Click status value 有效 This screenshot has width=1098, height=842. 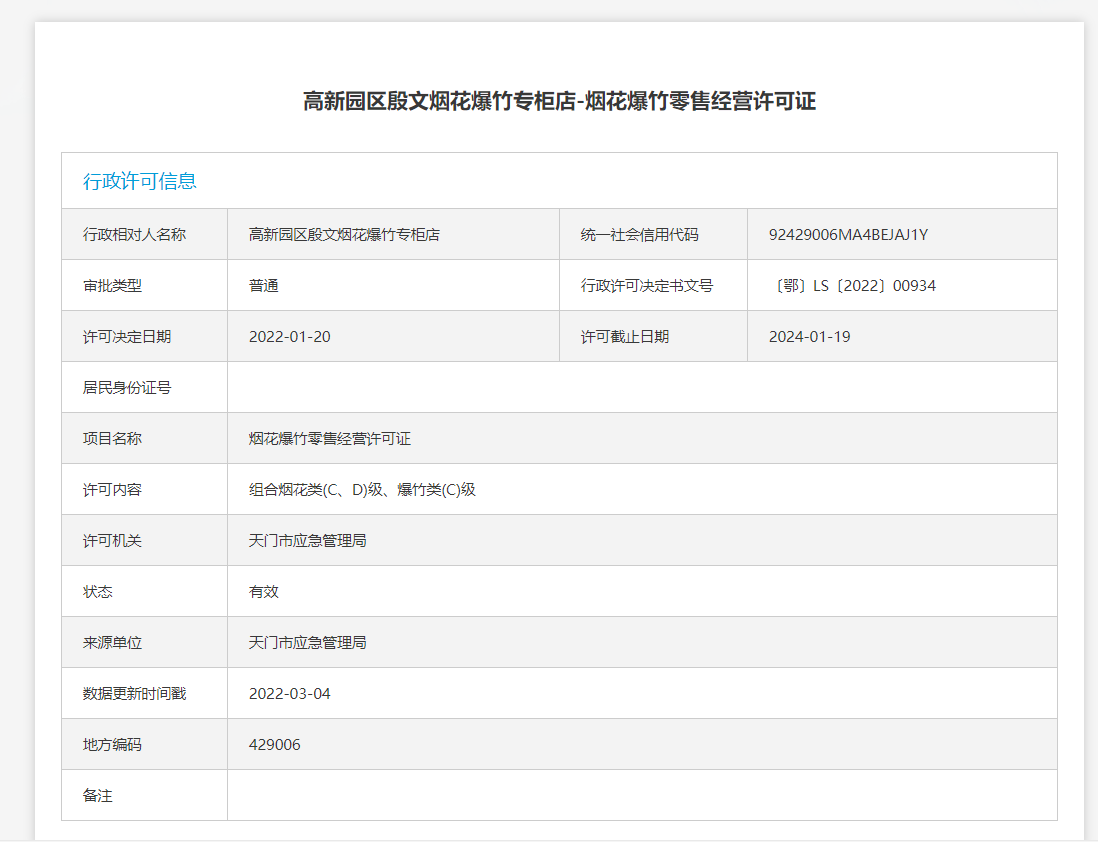[x=263, y=592]
